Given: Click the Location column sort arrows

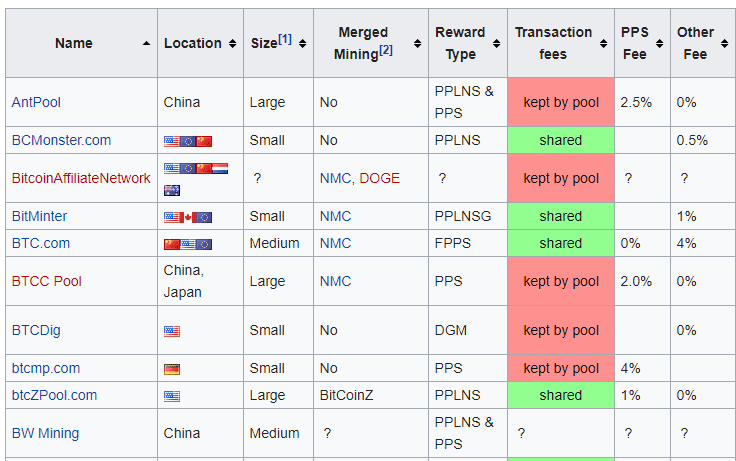Looking at the screenshot, I should click(232, 44).
